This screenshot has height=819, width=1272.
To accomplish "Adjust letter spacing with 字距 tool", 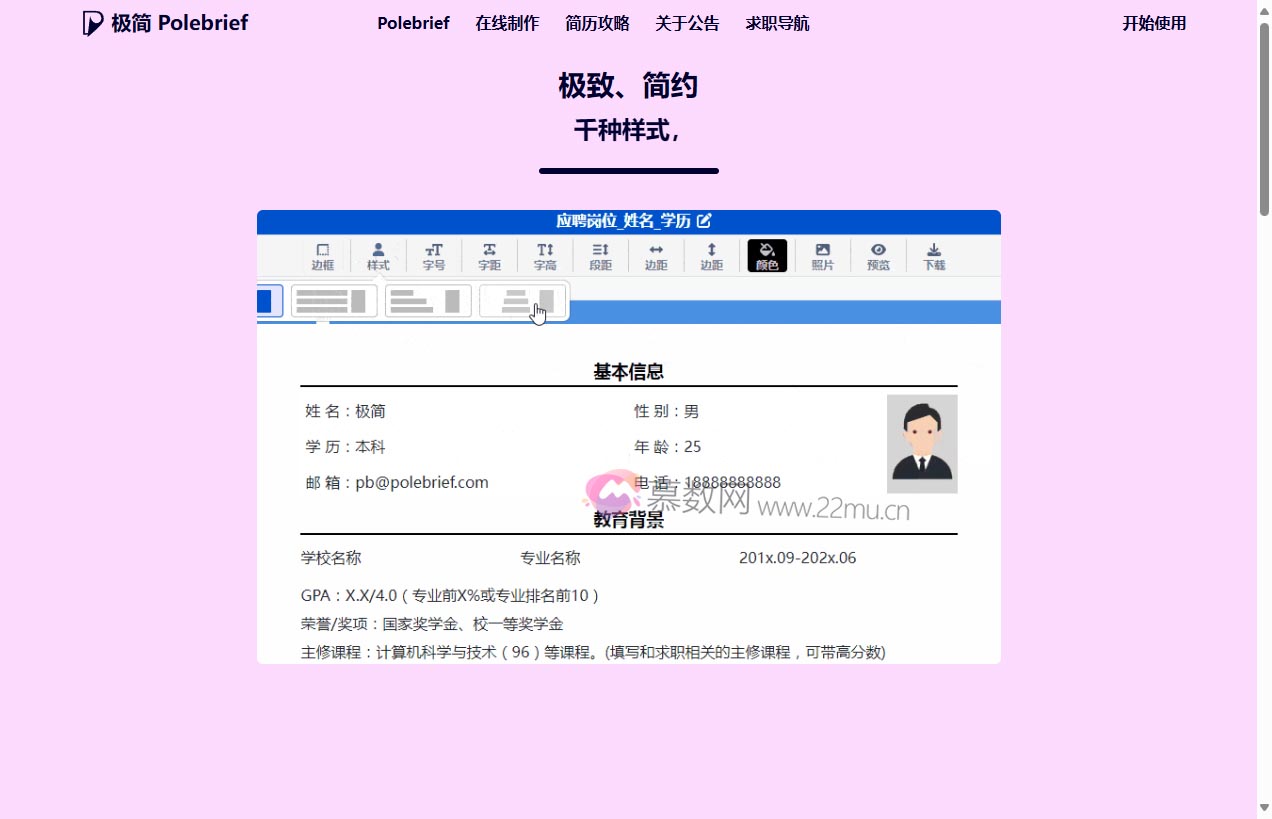I will tap(489, 255).
